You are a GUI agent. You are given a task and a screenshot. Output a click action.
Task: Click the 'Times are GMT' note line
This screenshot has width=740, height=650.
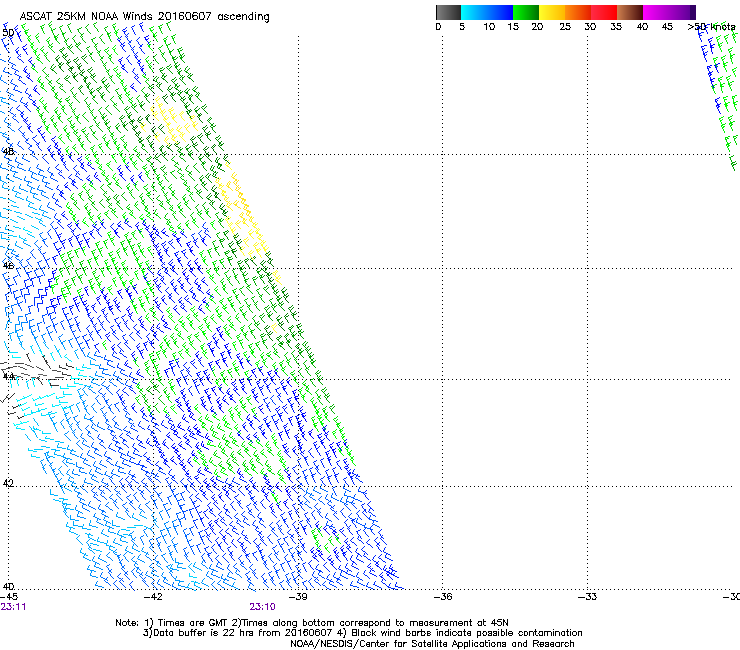tap(312, 623)
